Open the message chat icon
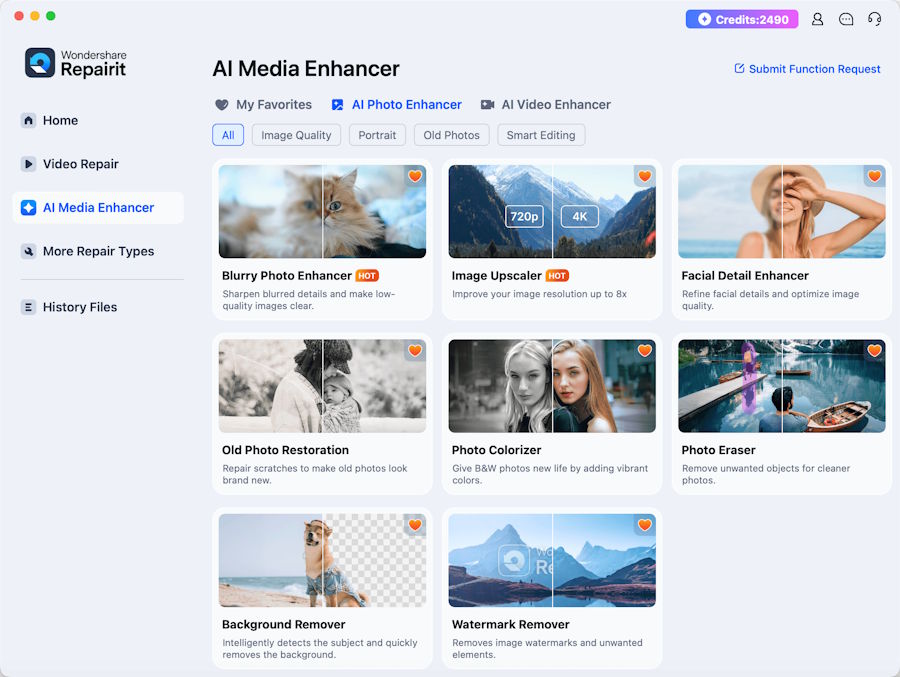This screenshot has height=677, width=900. click(845, 20)
